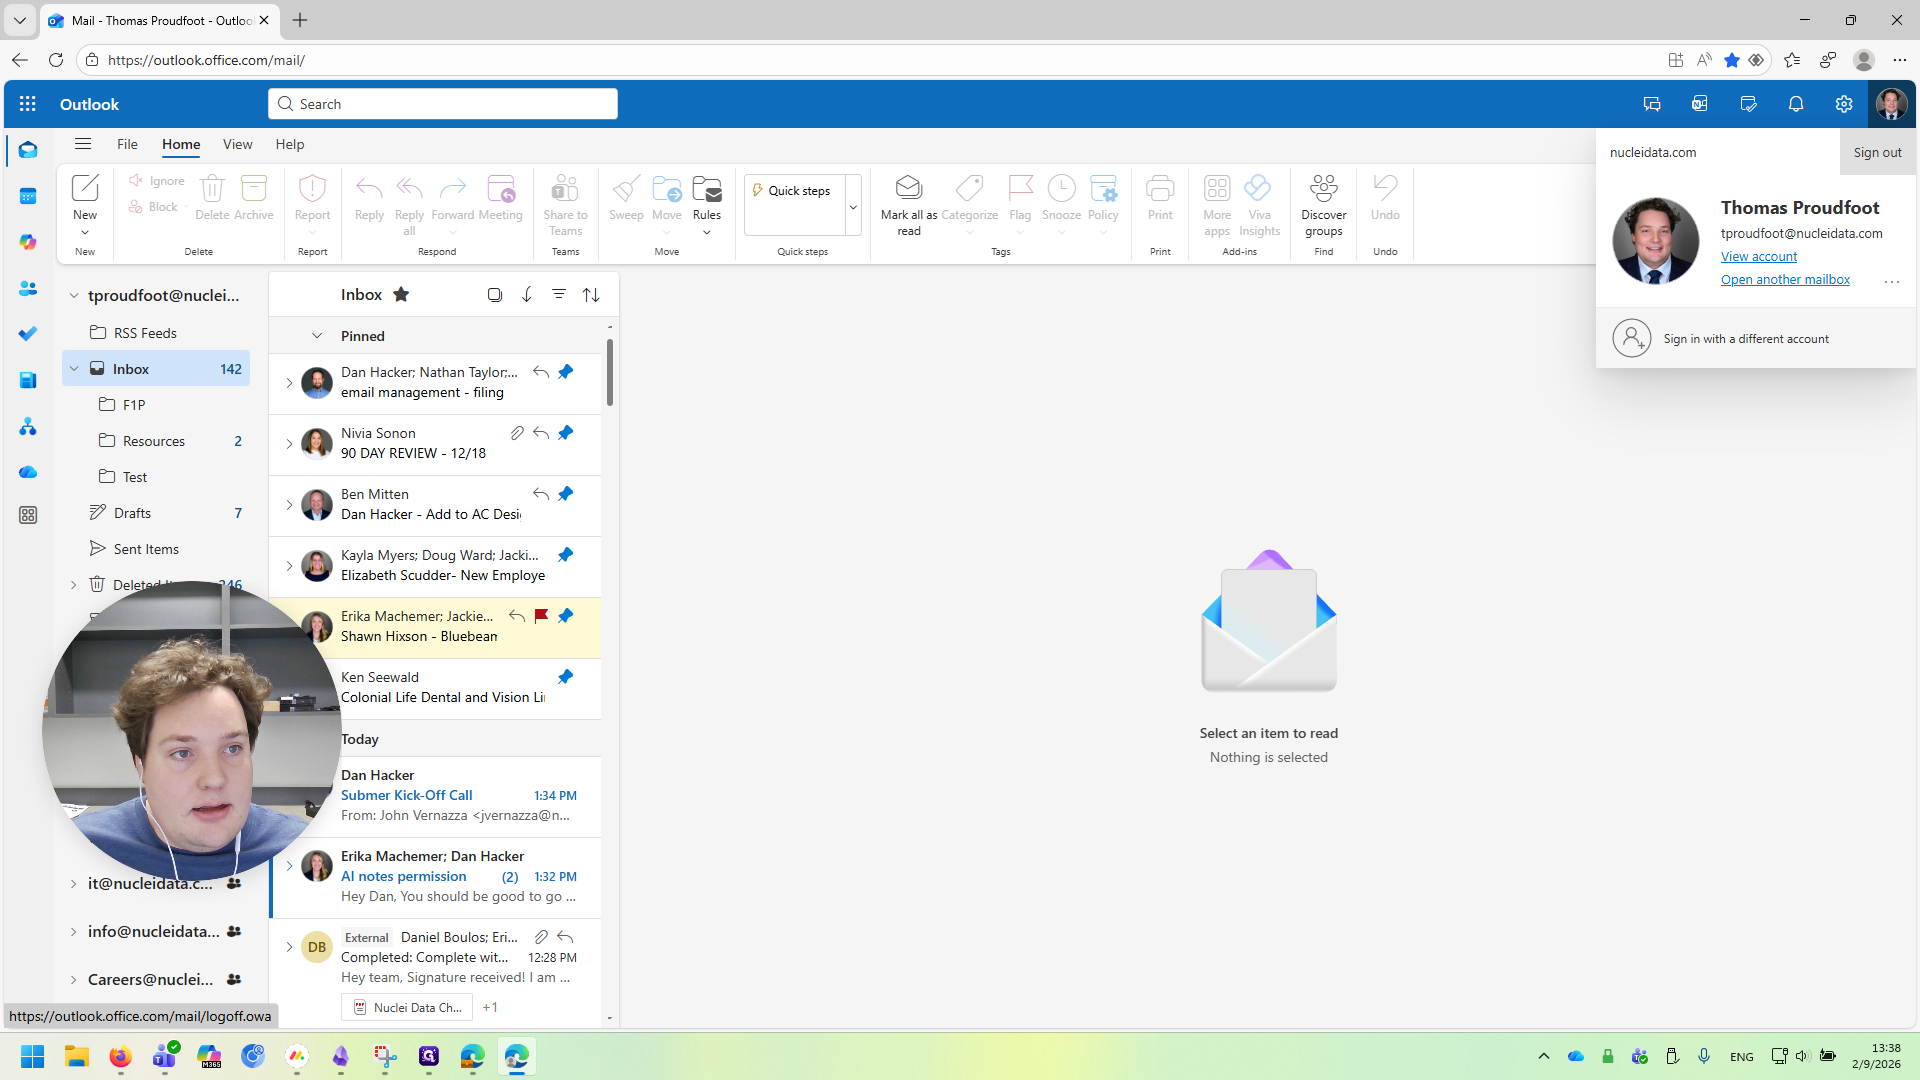Click the Share to Teams ribbon icon
This screenshot has width=1920, height=1080.
565,188
